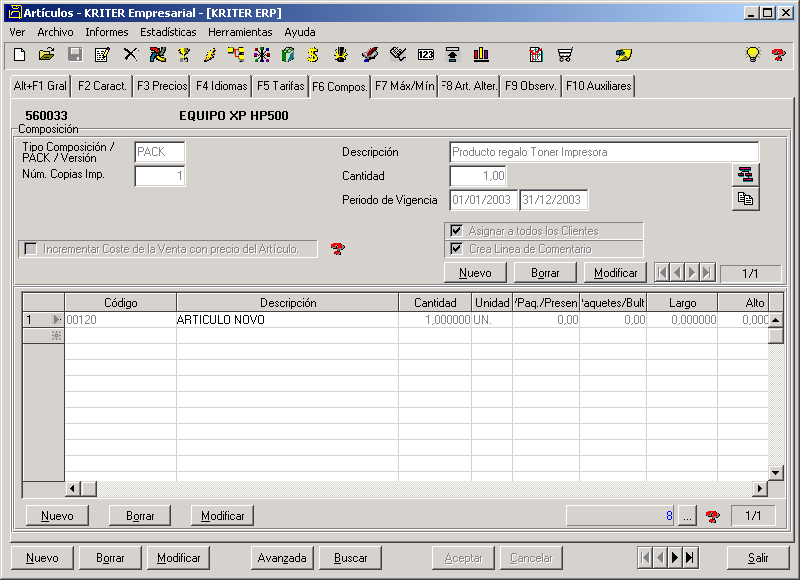Click the Buscar button
The width and height of the screenshot is (800, 580).
pos(351,558)
